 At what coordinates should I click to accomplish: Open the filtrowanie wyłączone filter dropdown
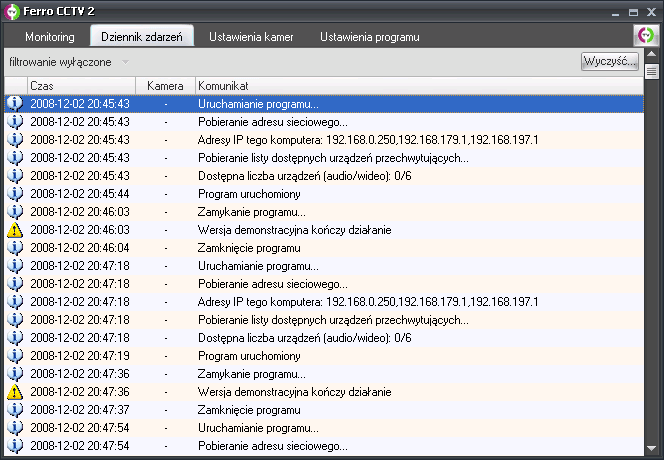point(69,62)
